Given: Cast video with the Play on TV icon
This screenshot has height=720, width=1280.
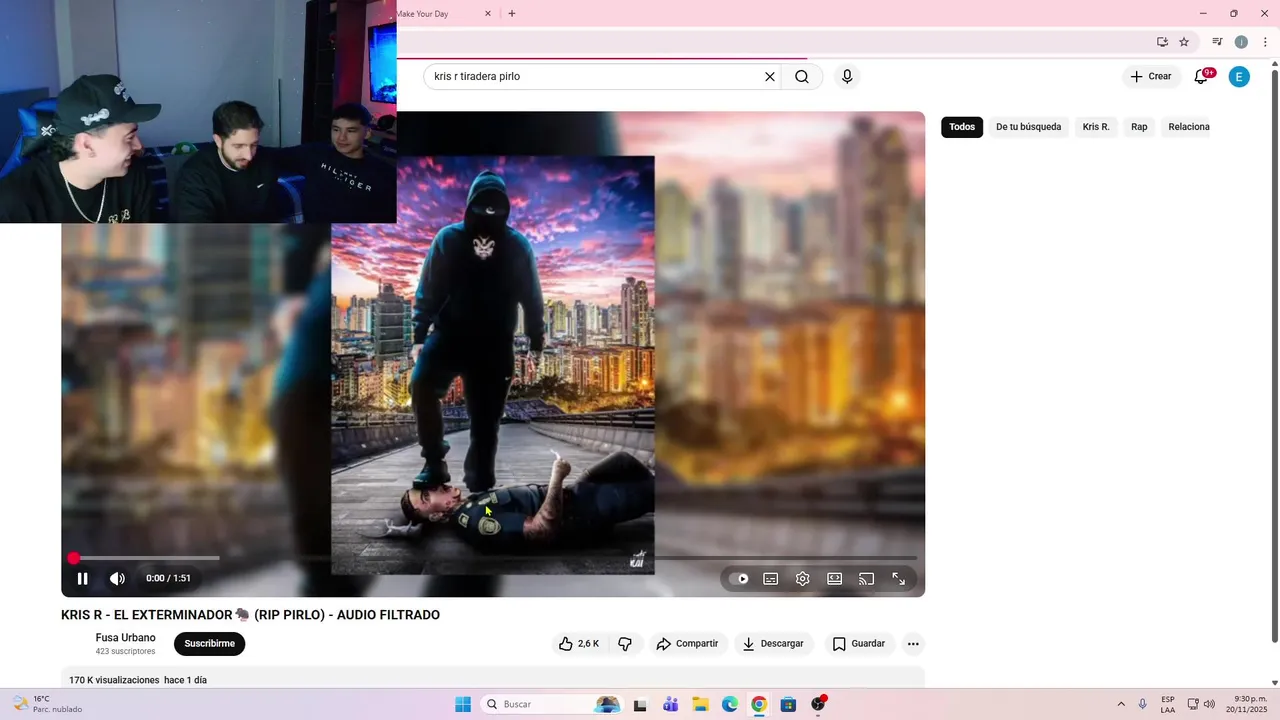Looking at the screenshot, I should coord(867,578).
